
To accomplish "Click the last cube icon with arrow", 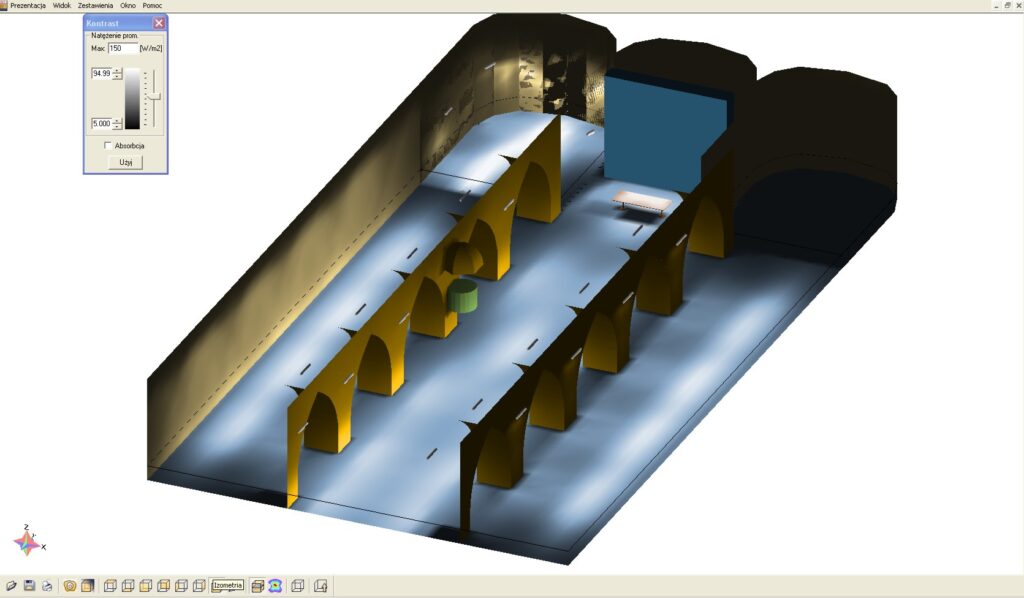I will coord(321,586).
